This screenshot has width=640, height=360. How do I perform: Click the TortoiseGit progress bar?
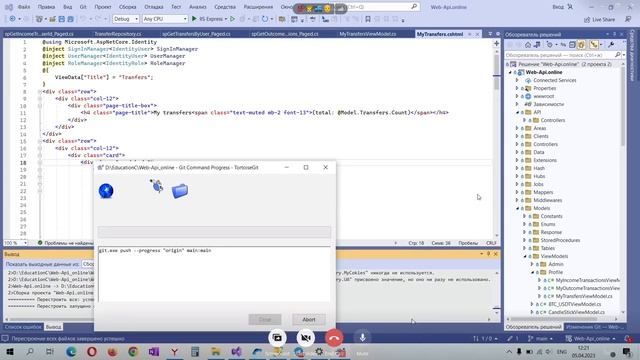[x=214, y=232]
